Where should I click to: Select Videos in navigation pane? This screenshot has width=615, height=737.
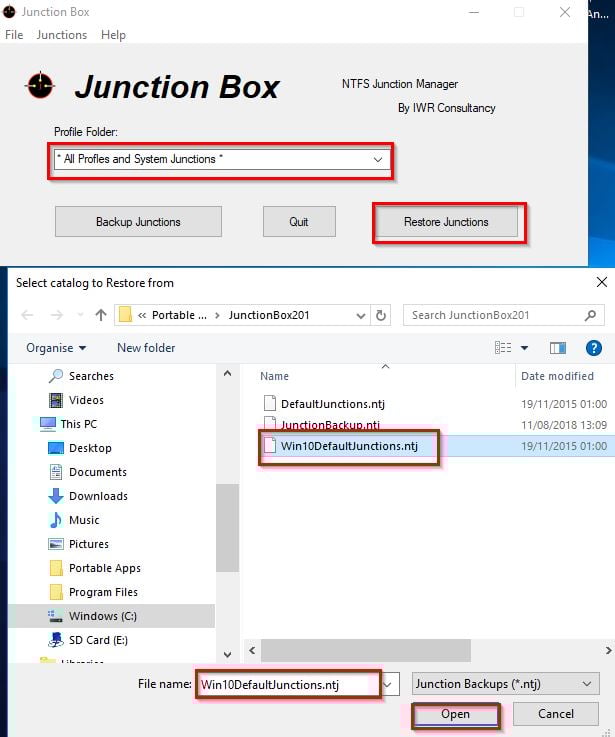coord(86,400)
